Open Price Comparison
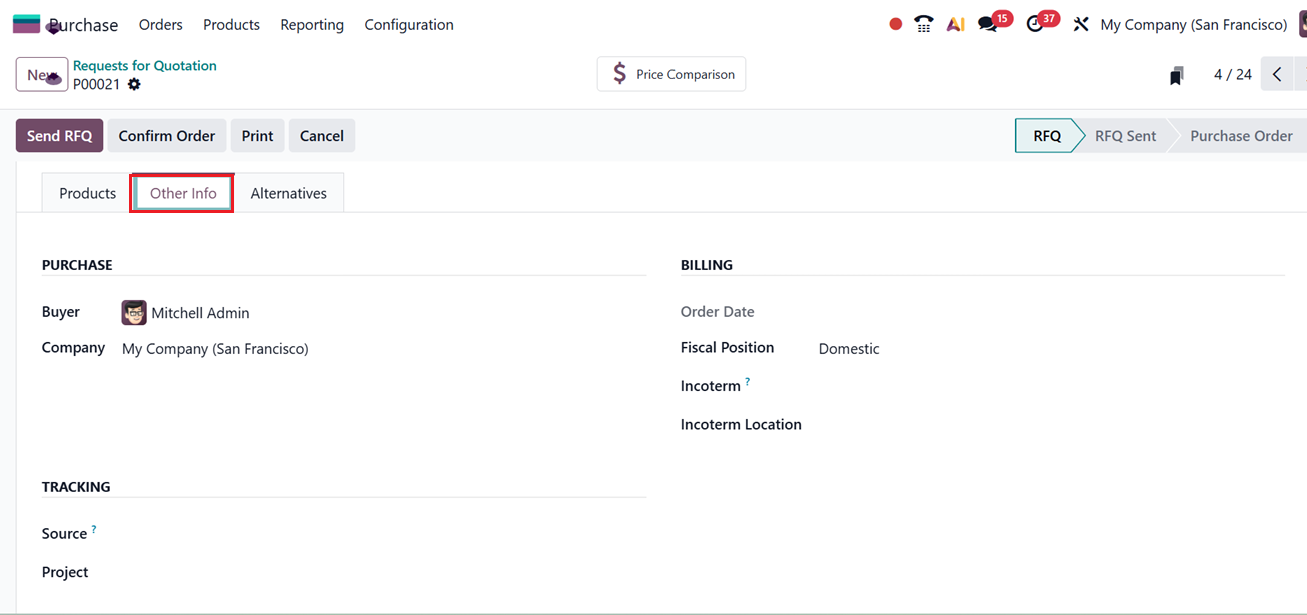 click(x=671, y=74)
